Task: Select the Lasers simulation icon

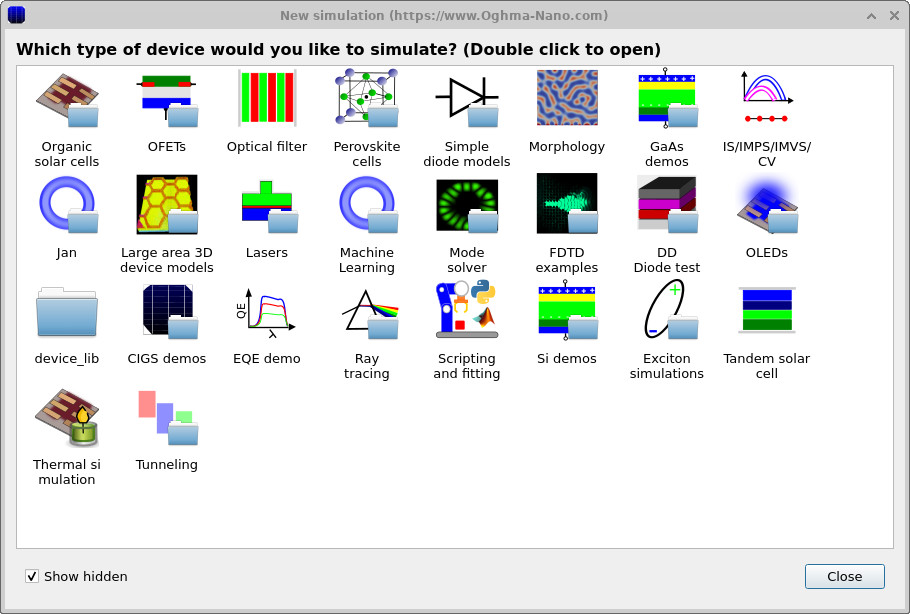Action: pyautogui.click(x=267, y=204)
